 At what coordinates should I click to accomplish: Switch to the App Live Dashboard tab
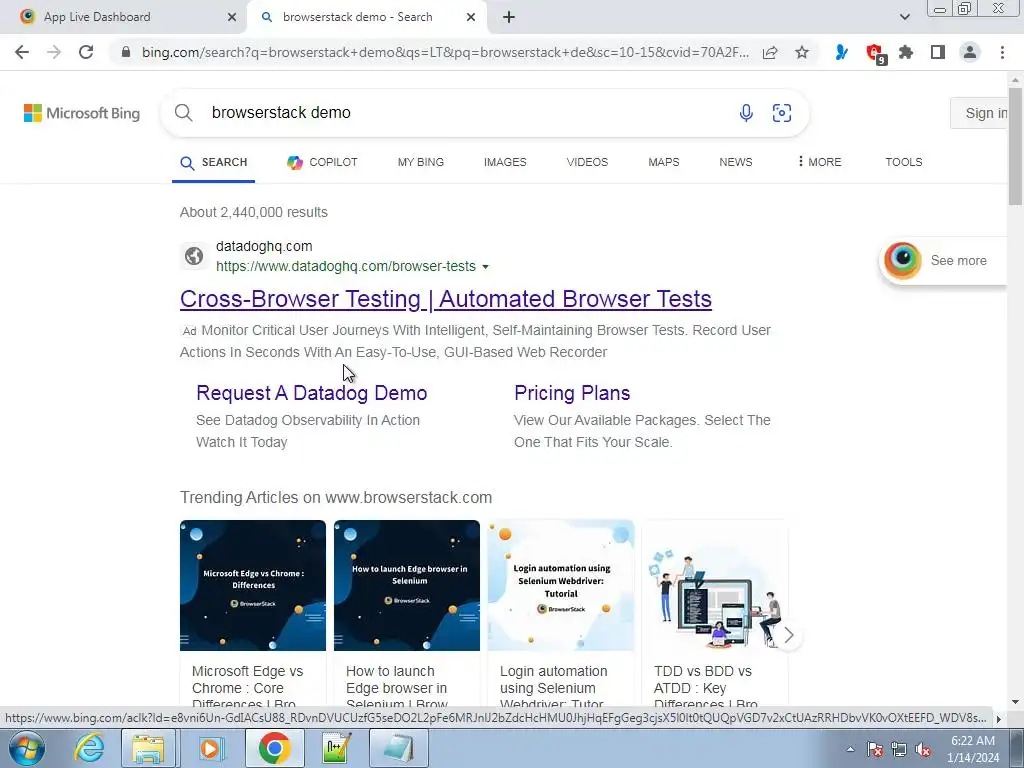point(123,17)
